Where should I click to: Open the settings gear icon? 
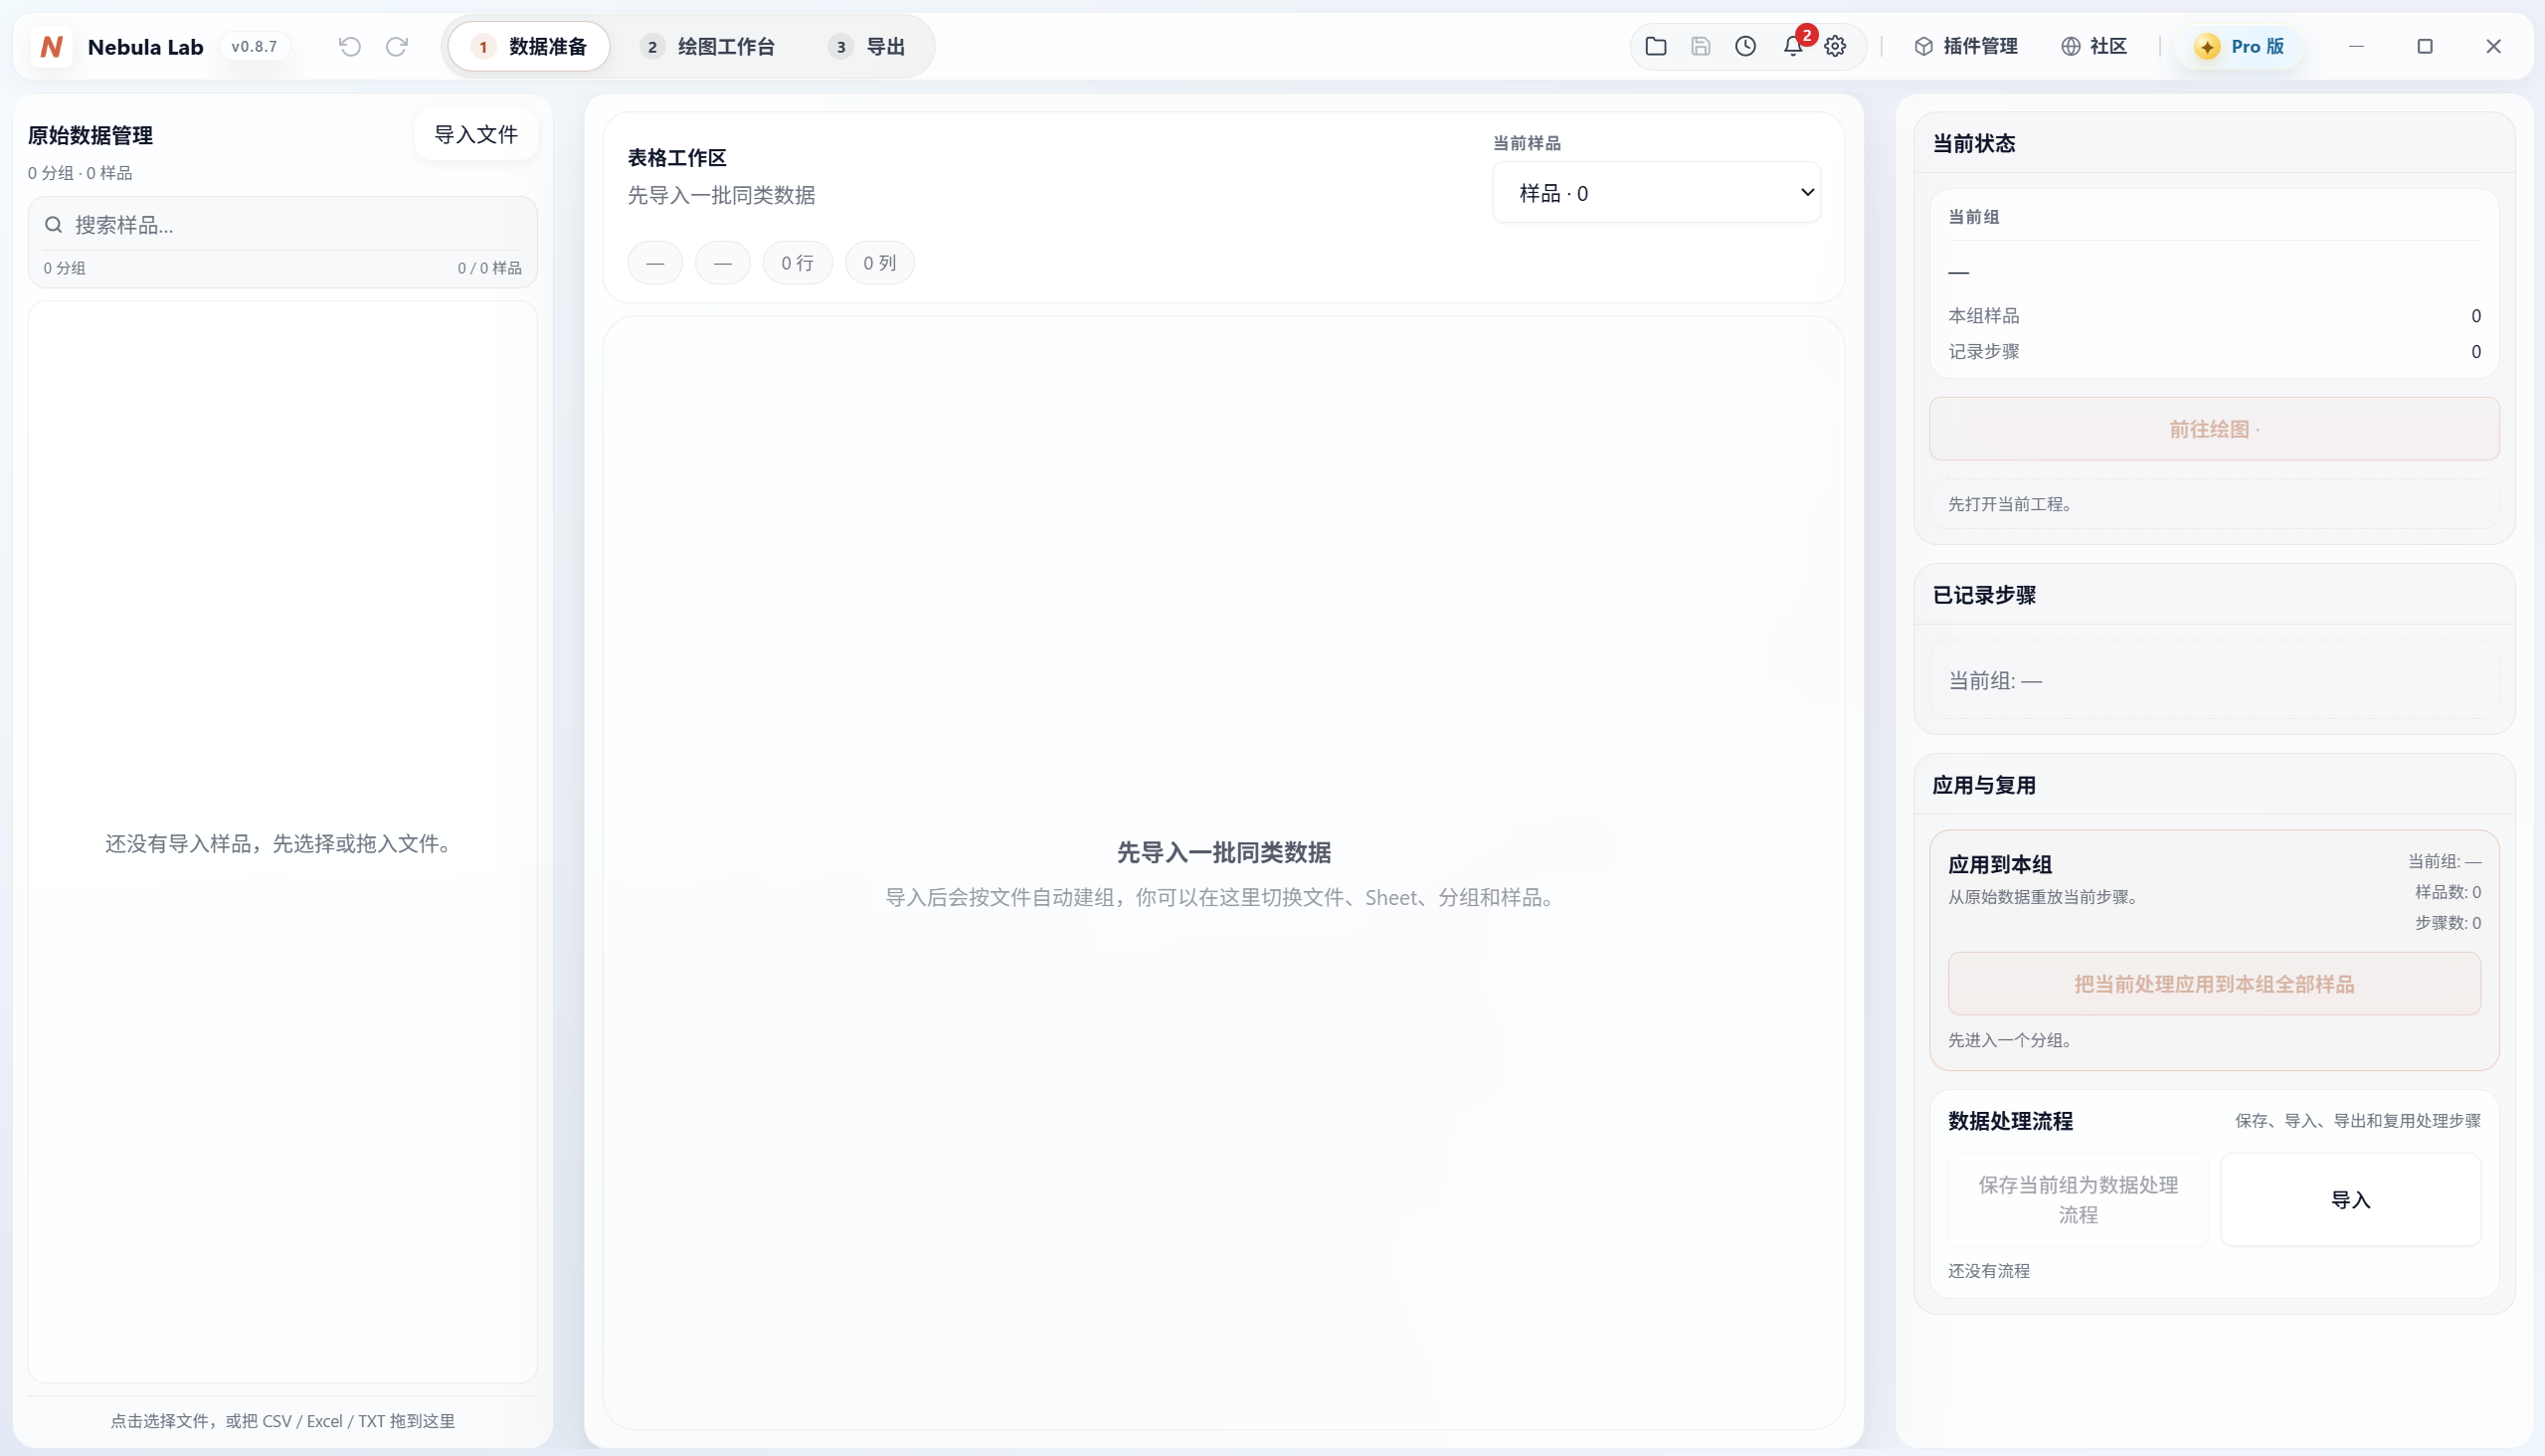[1835, 46]
